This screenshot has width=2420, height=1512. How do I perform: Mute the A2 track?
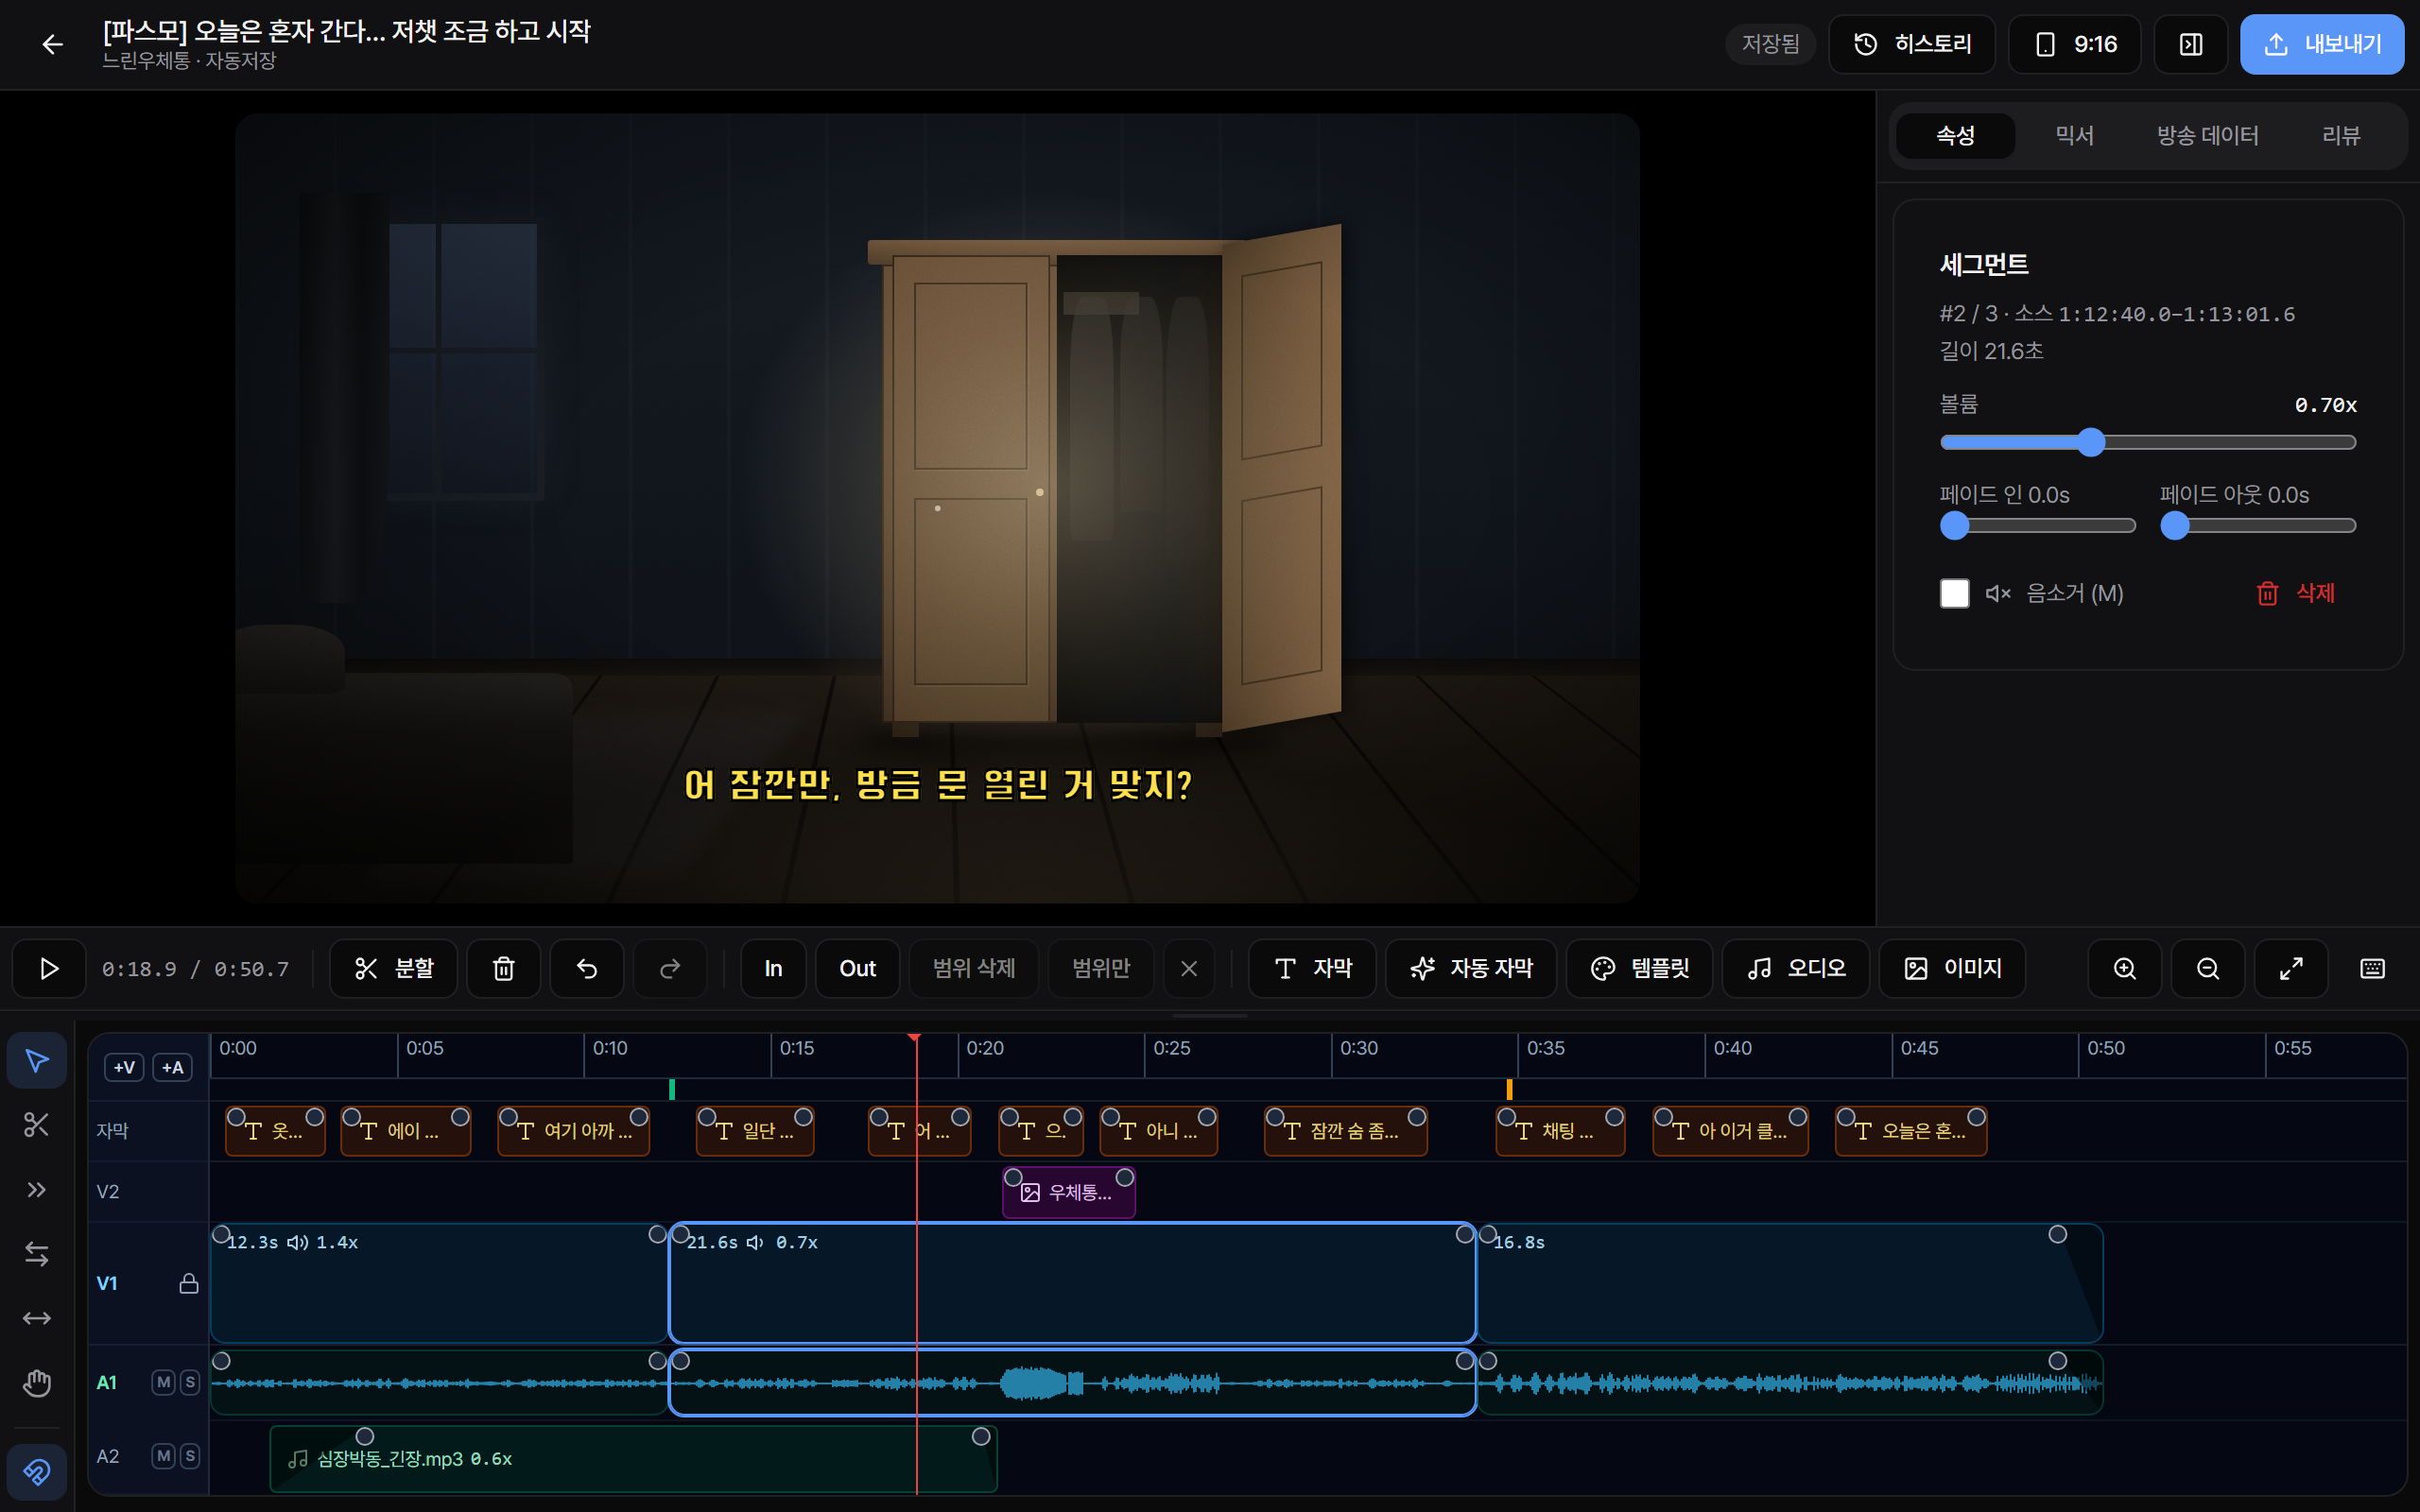[163, 1455]
